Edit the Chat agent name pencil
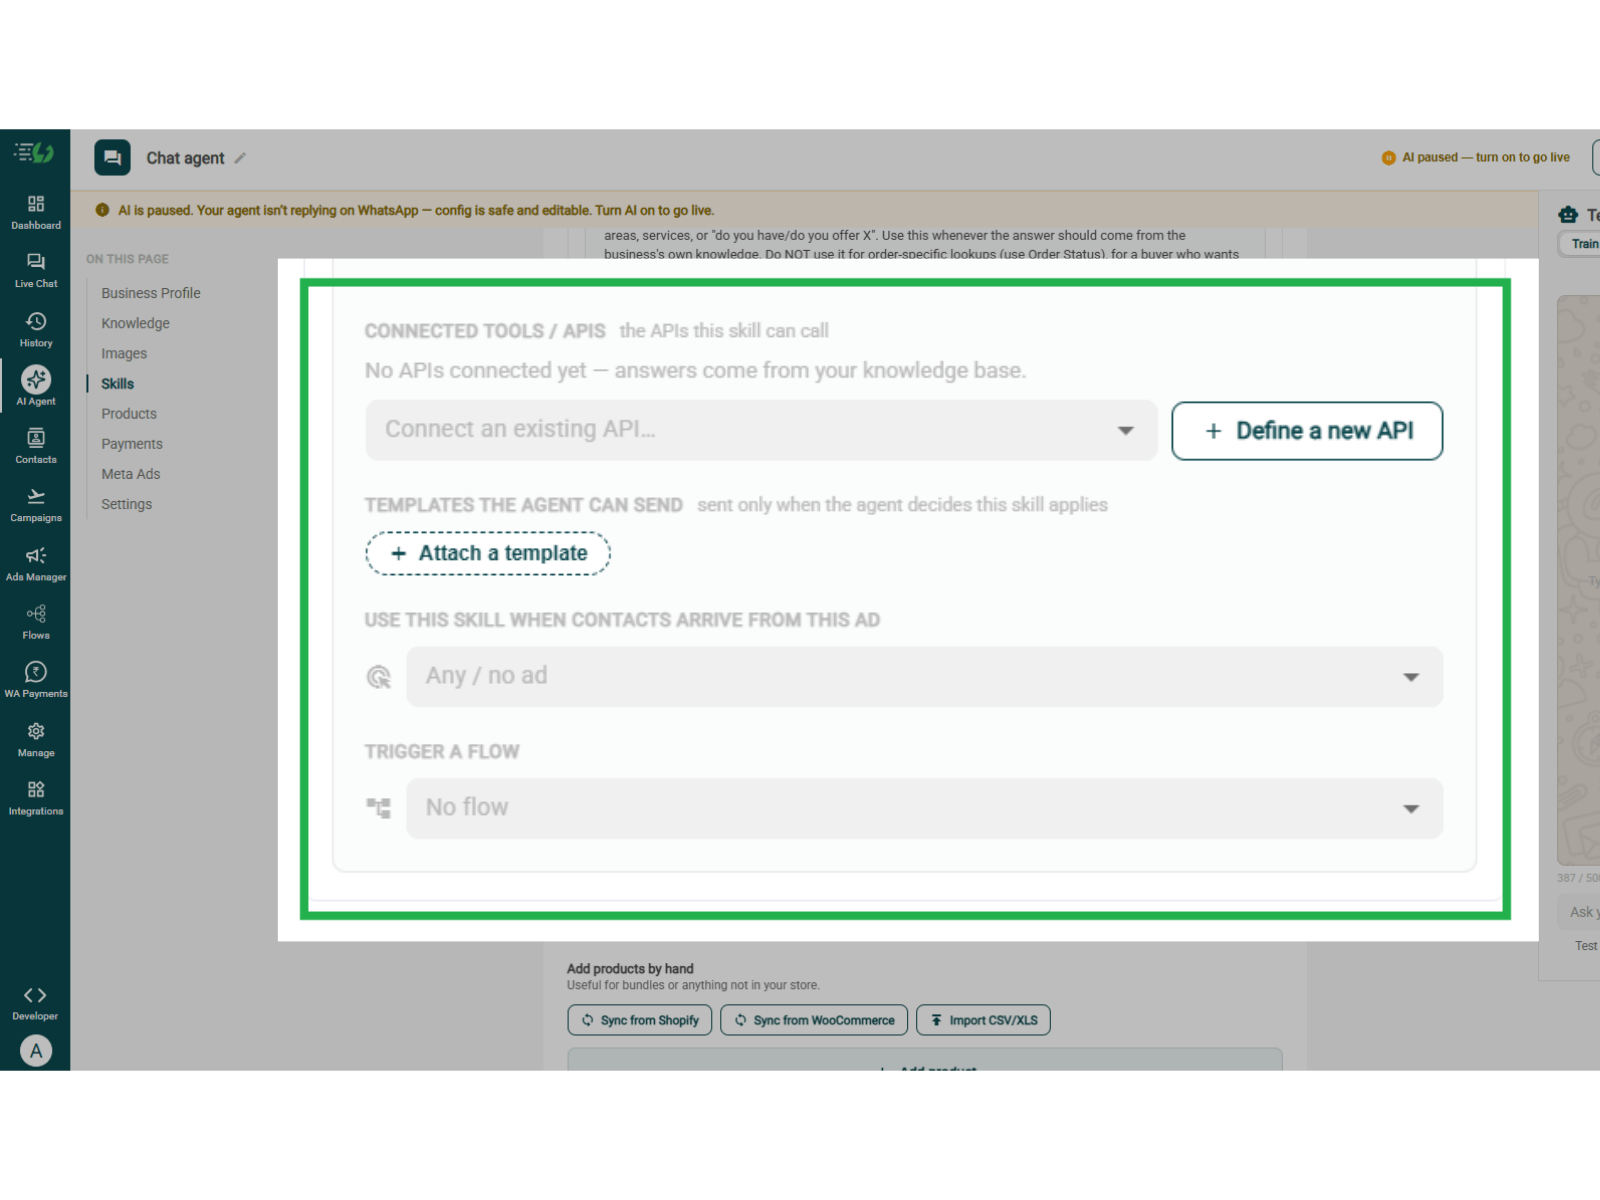 coord(240,158)
